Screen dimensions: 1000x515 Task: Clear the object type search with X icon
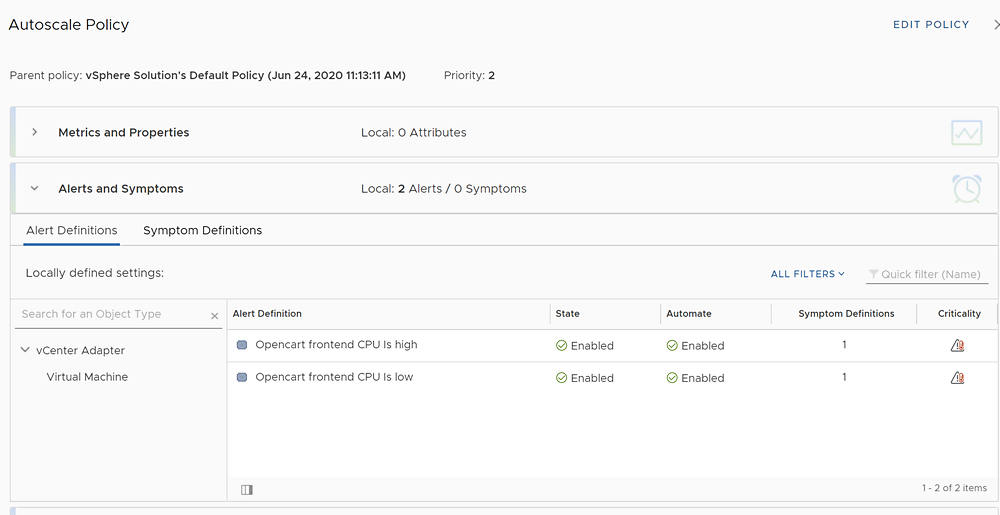tap(214, 316)
